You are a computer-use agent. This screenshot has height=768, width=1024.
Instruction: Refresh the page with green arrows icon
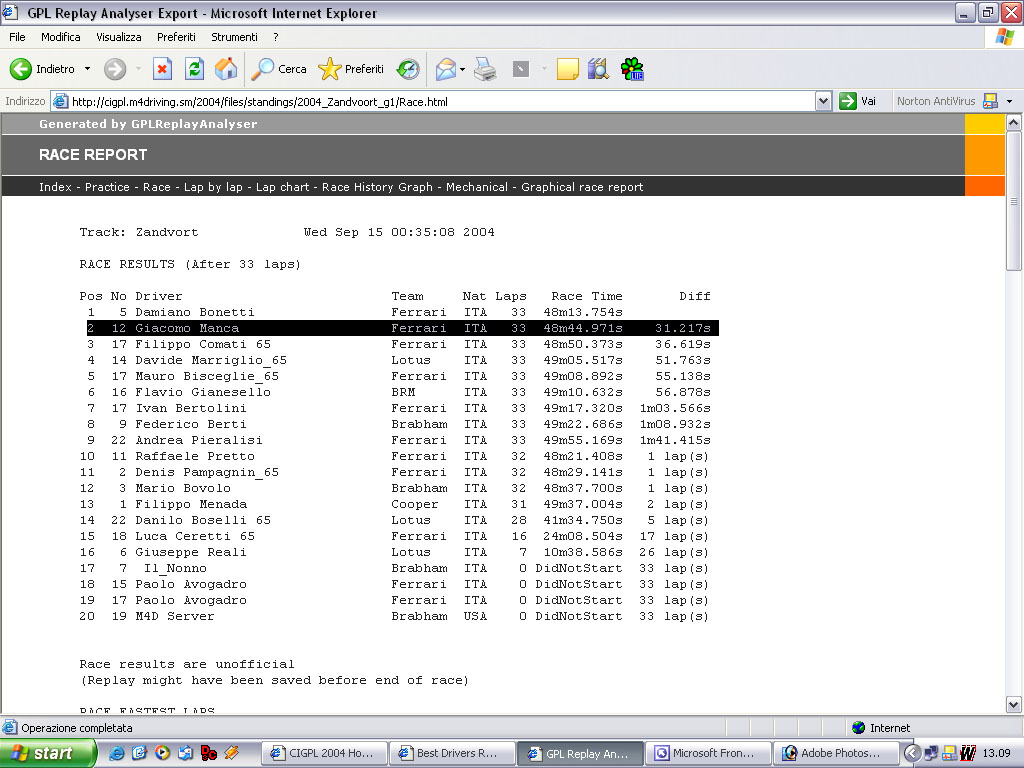[x=195, y=69]
